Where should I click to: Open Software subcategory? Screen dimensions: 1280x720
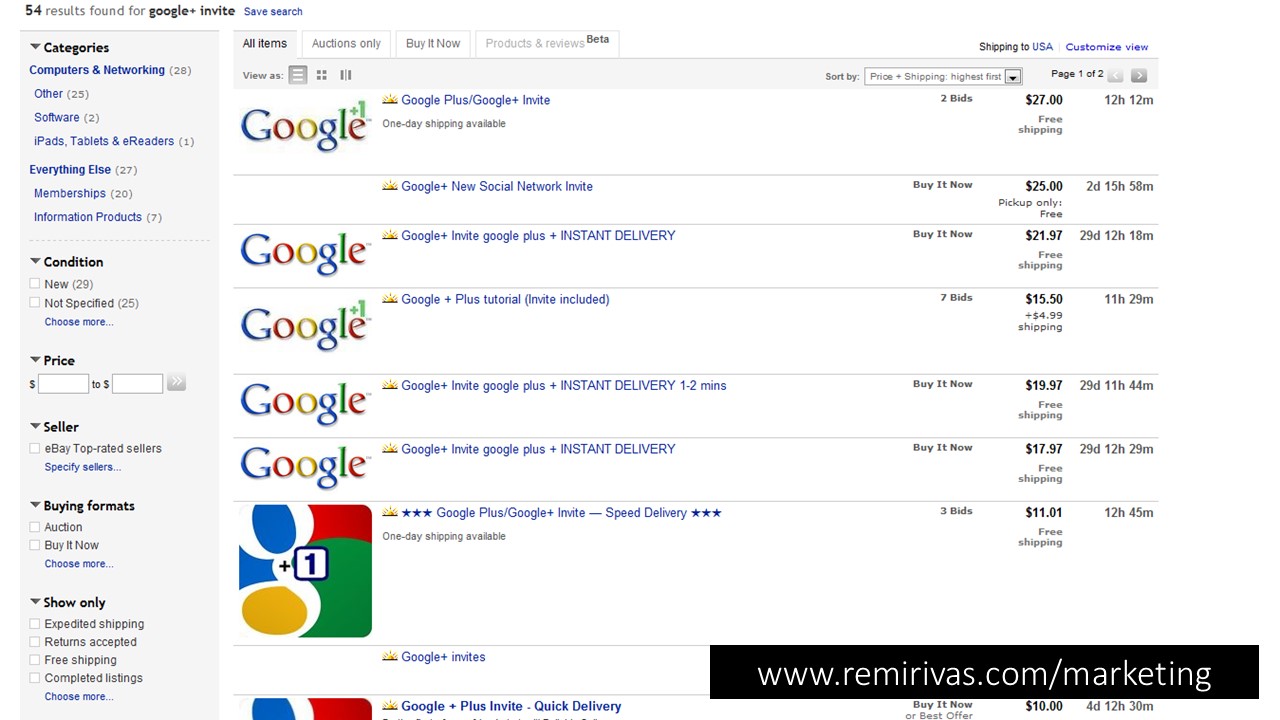pos(57,118)
